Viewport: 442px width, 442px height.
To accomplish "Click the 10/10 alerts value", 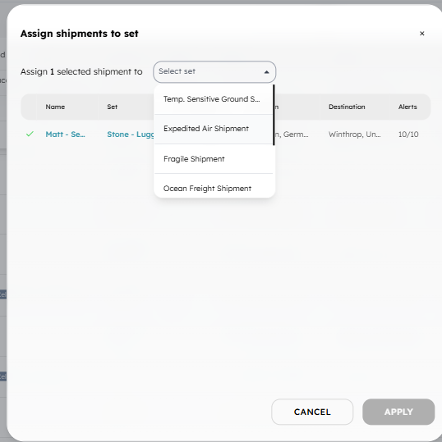I will [408, 134].
